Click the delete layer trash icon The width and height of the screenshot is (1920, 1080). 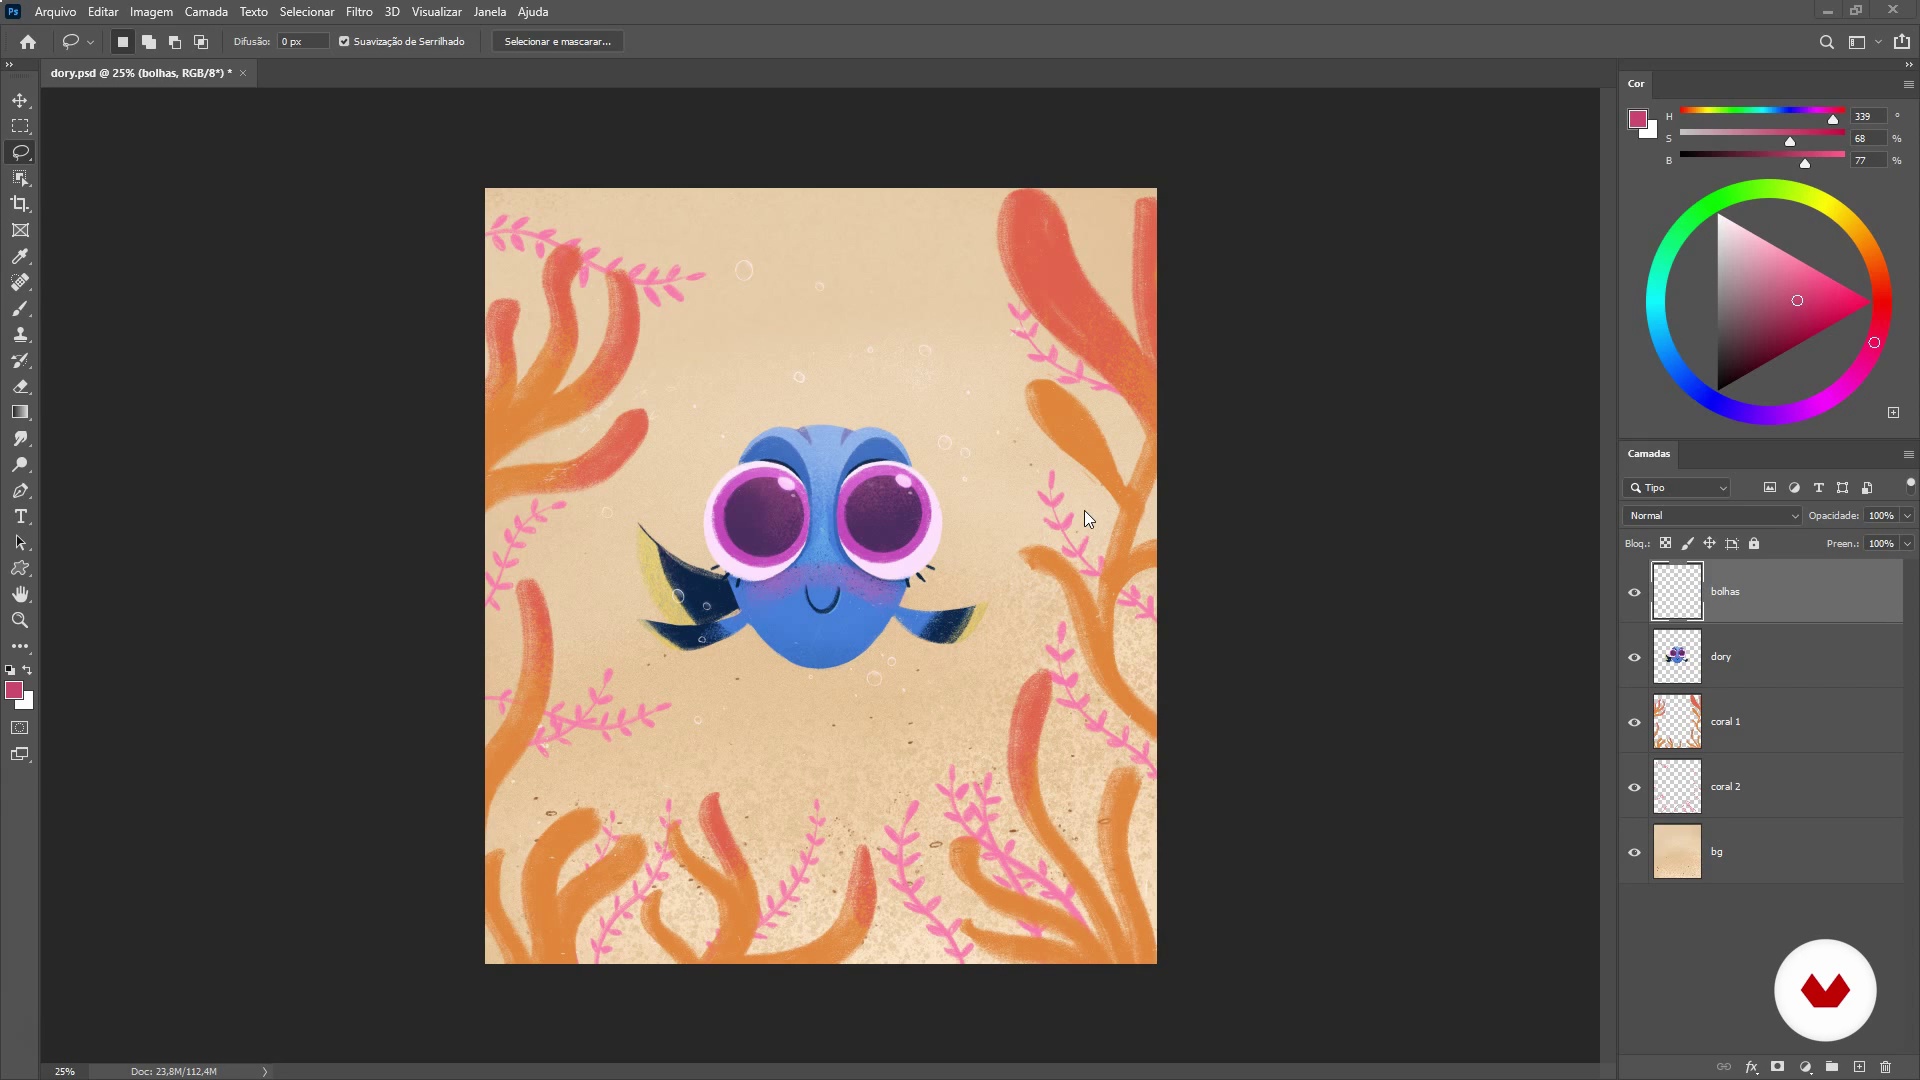tap(1886, 1067)
